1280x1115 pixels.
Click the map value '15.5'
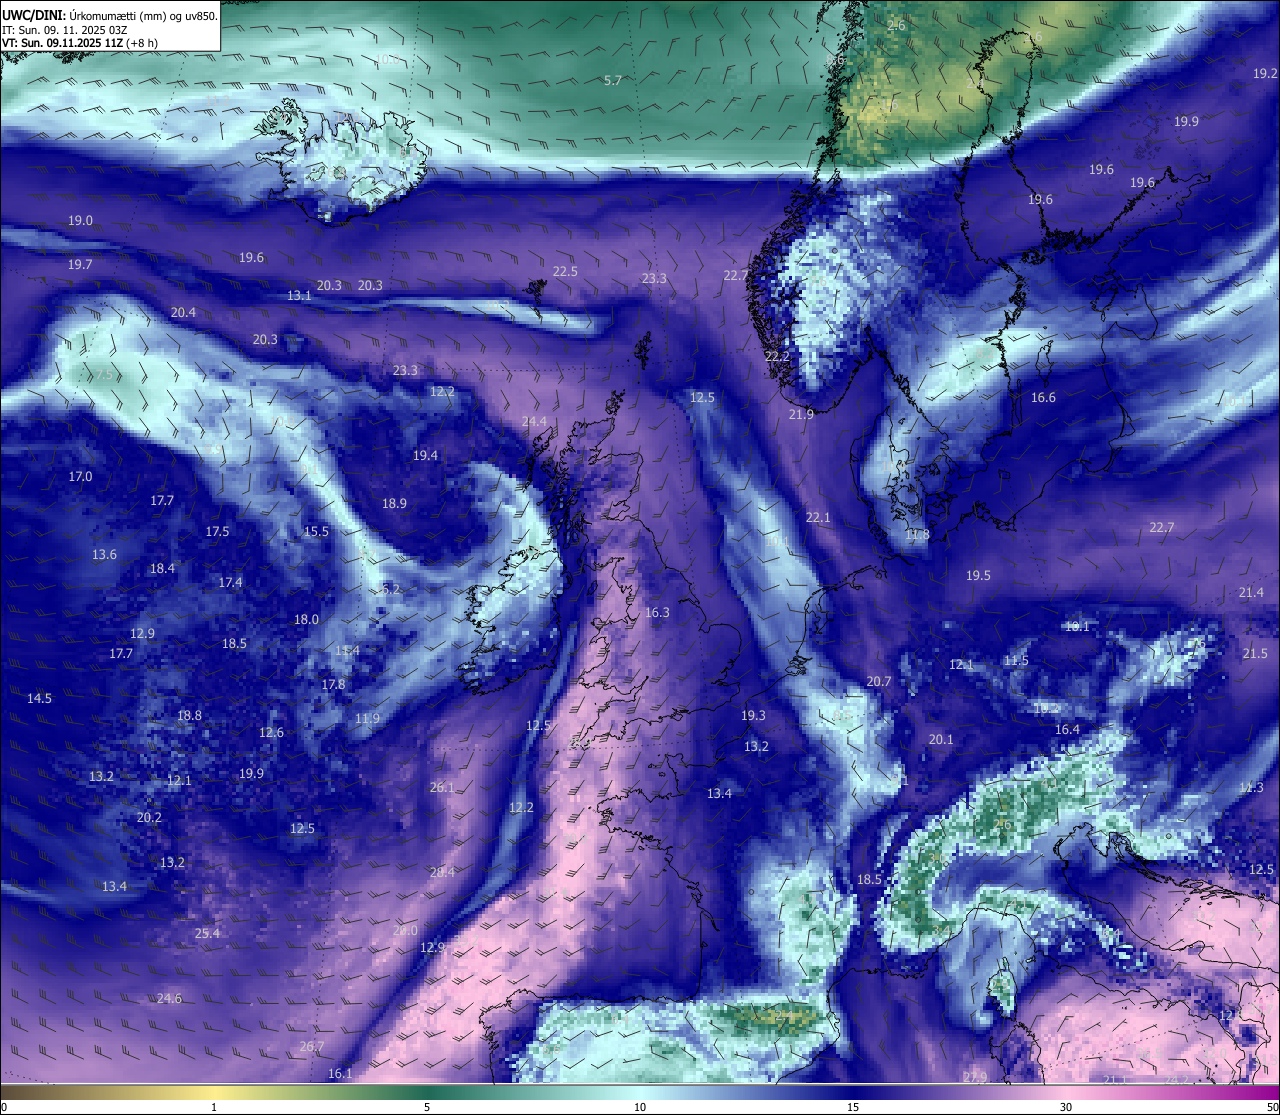(316, 531)
